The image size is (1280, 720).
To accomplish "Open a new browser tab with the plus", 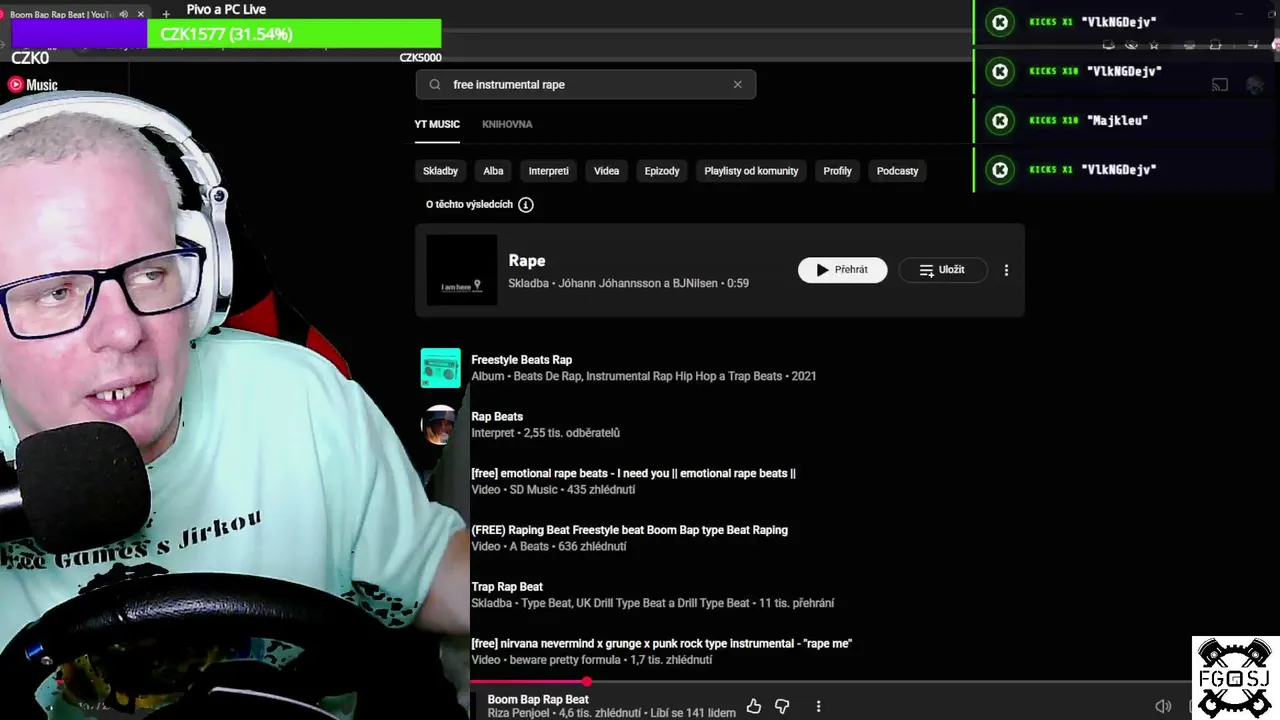I will click(166, 14).
